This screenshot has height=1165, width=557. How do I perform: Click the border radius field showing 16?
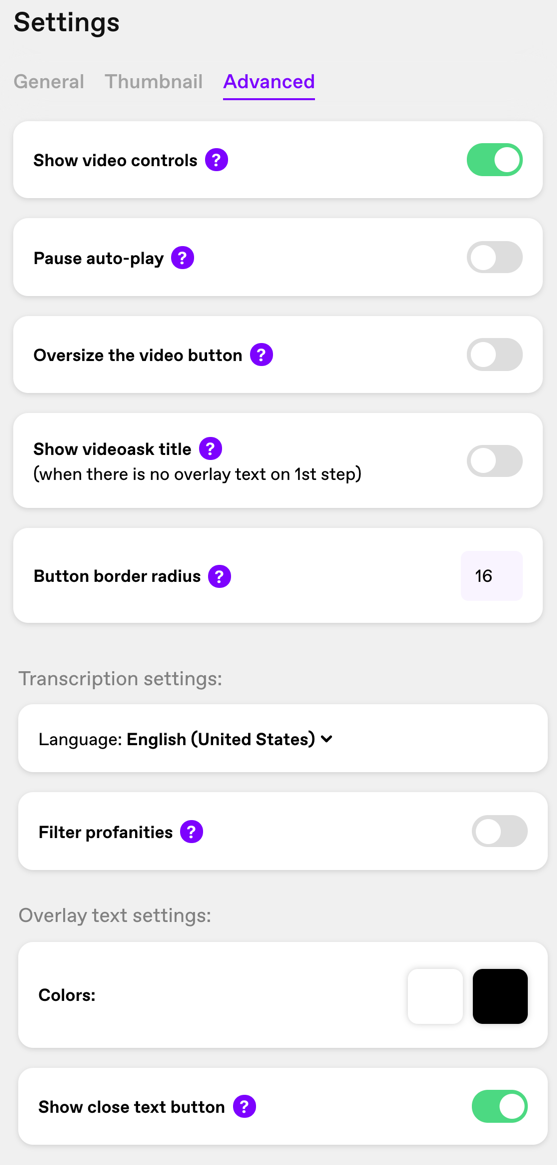coord(492,576)
